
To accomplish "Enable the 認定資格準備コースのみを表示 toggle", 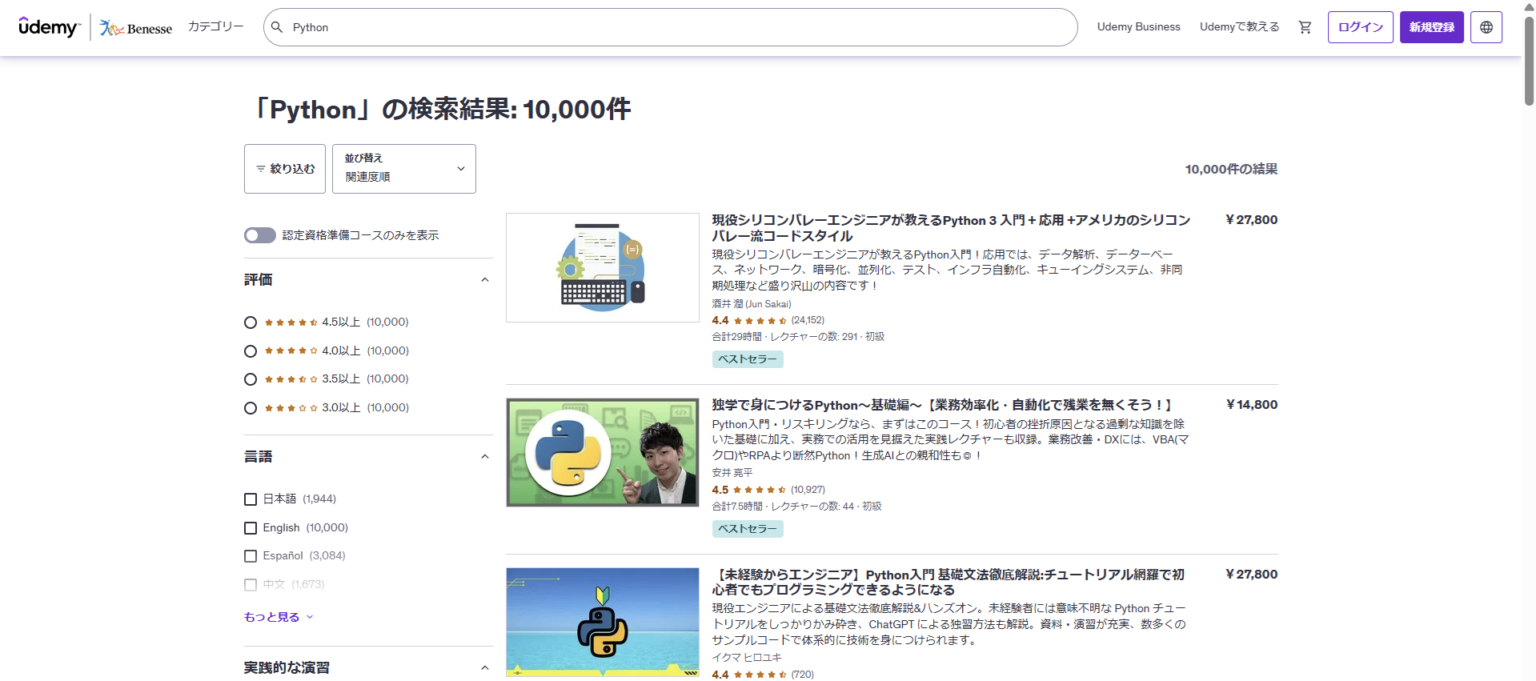I will [x=259, y=234].
